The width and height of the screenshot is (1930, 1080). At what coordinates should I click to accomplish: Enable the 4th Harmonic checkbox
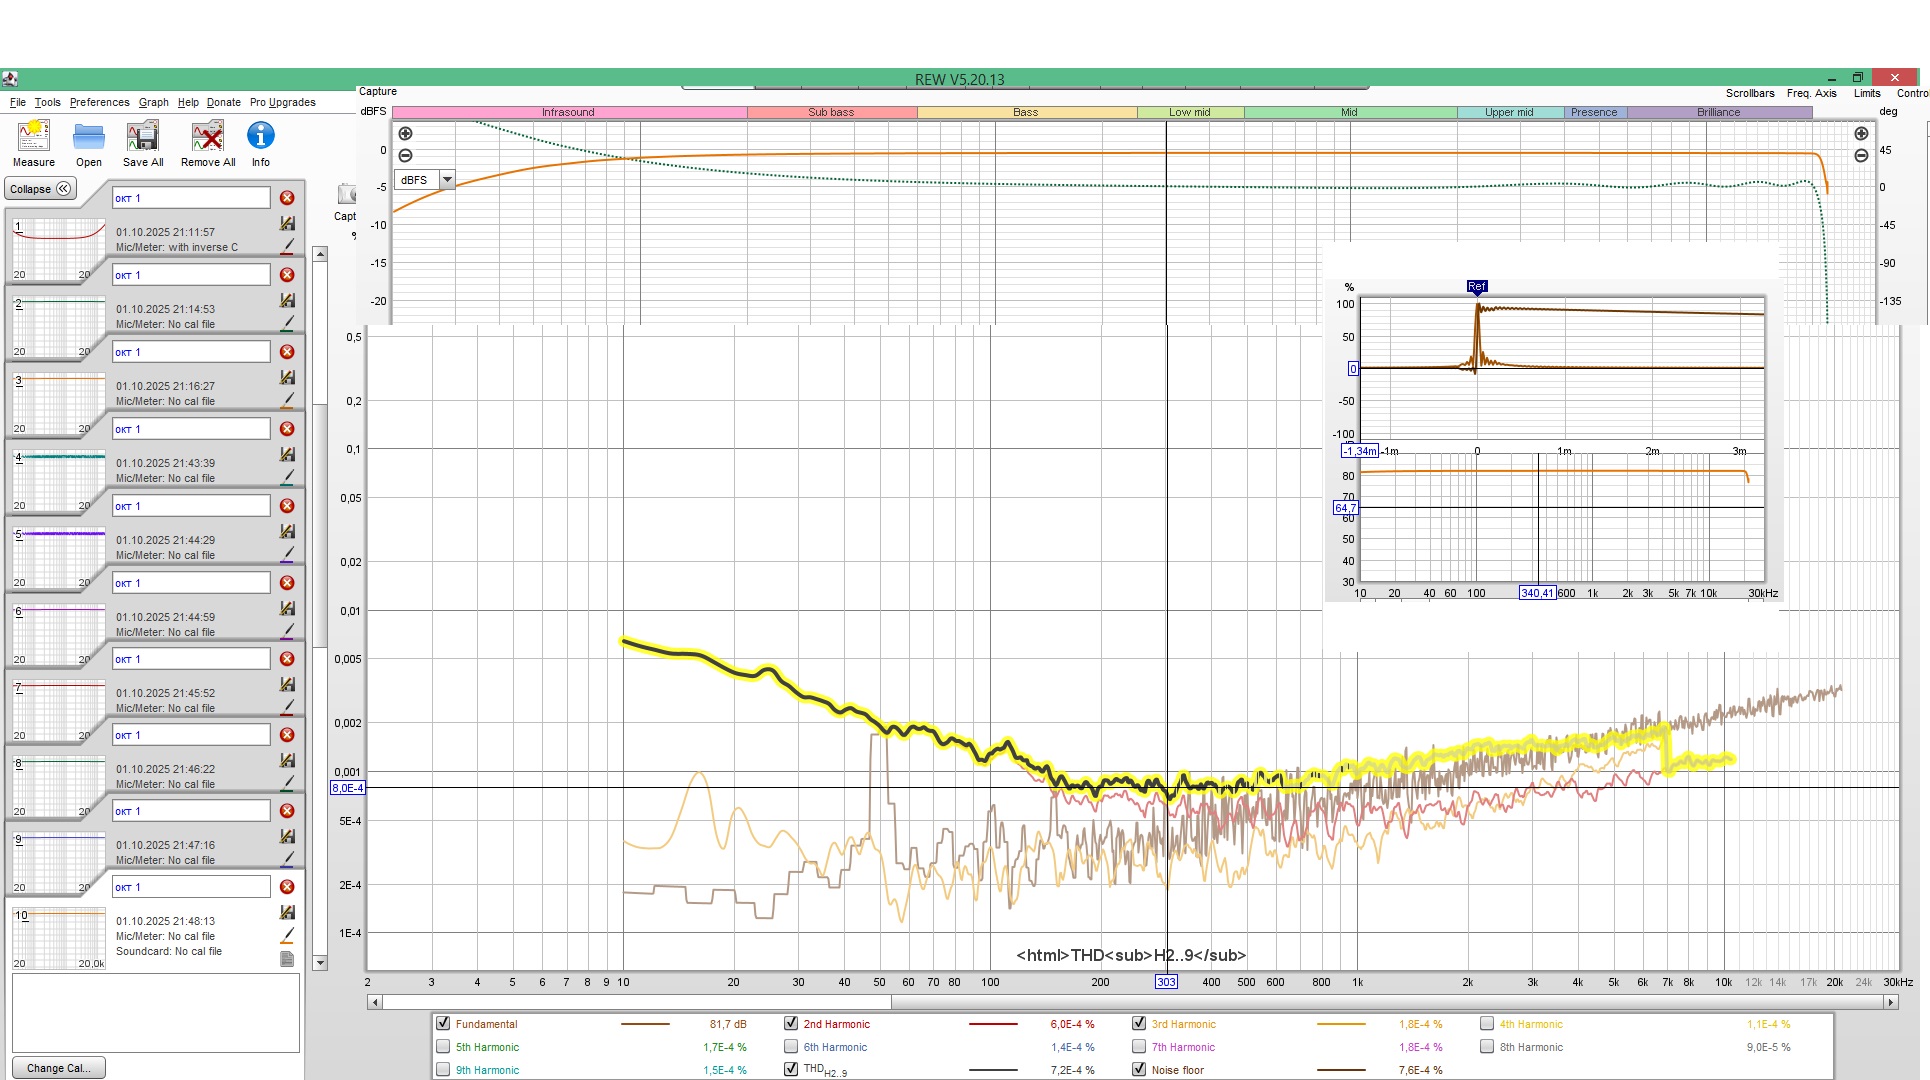tap(1487, 1023)
